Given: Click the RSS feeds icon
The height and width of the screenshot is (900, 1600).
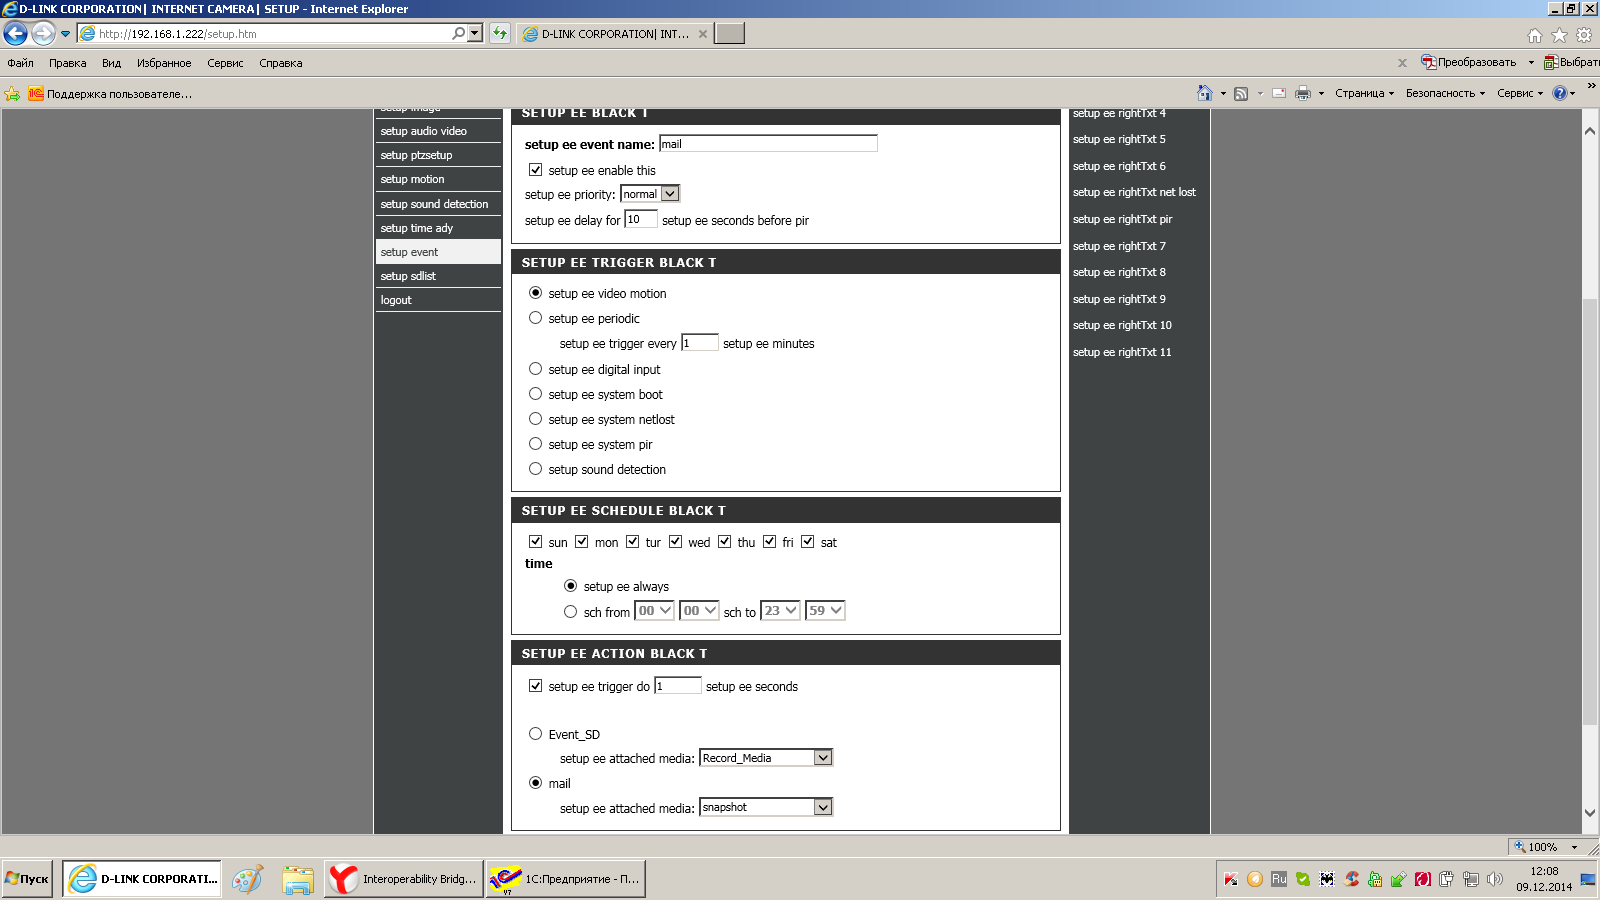Looking at the screenshot, I should tap(1241, 93).
